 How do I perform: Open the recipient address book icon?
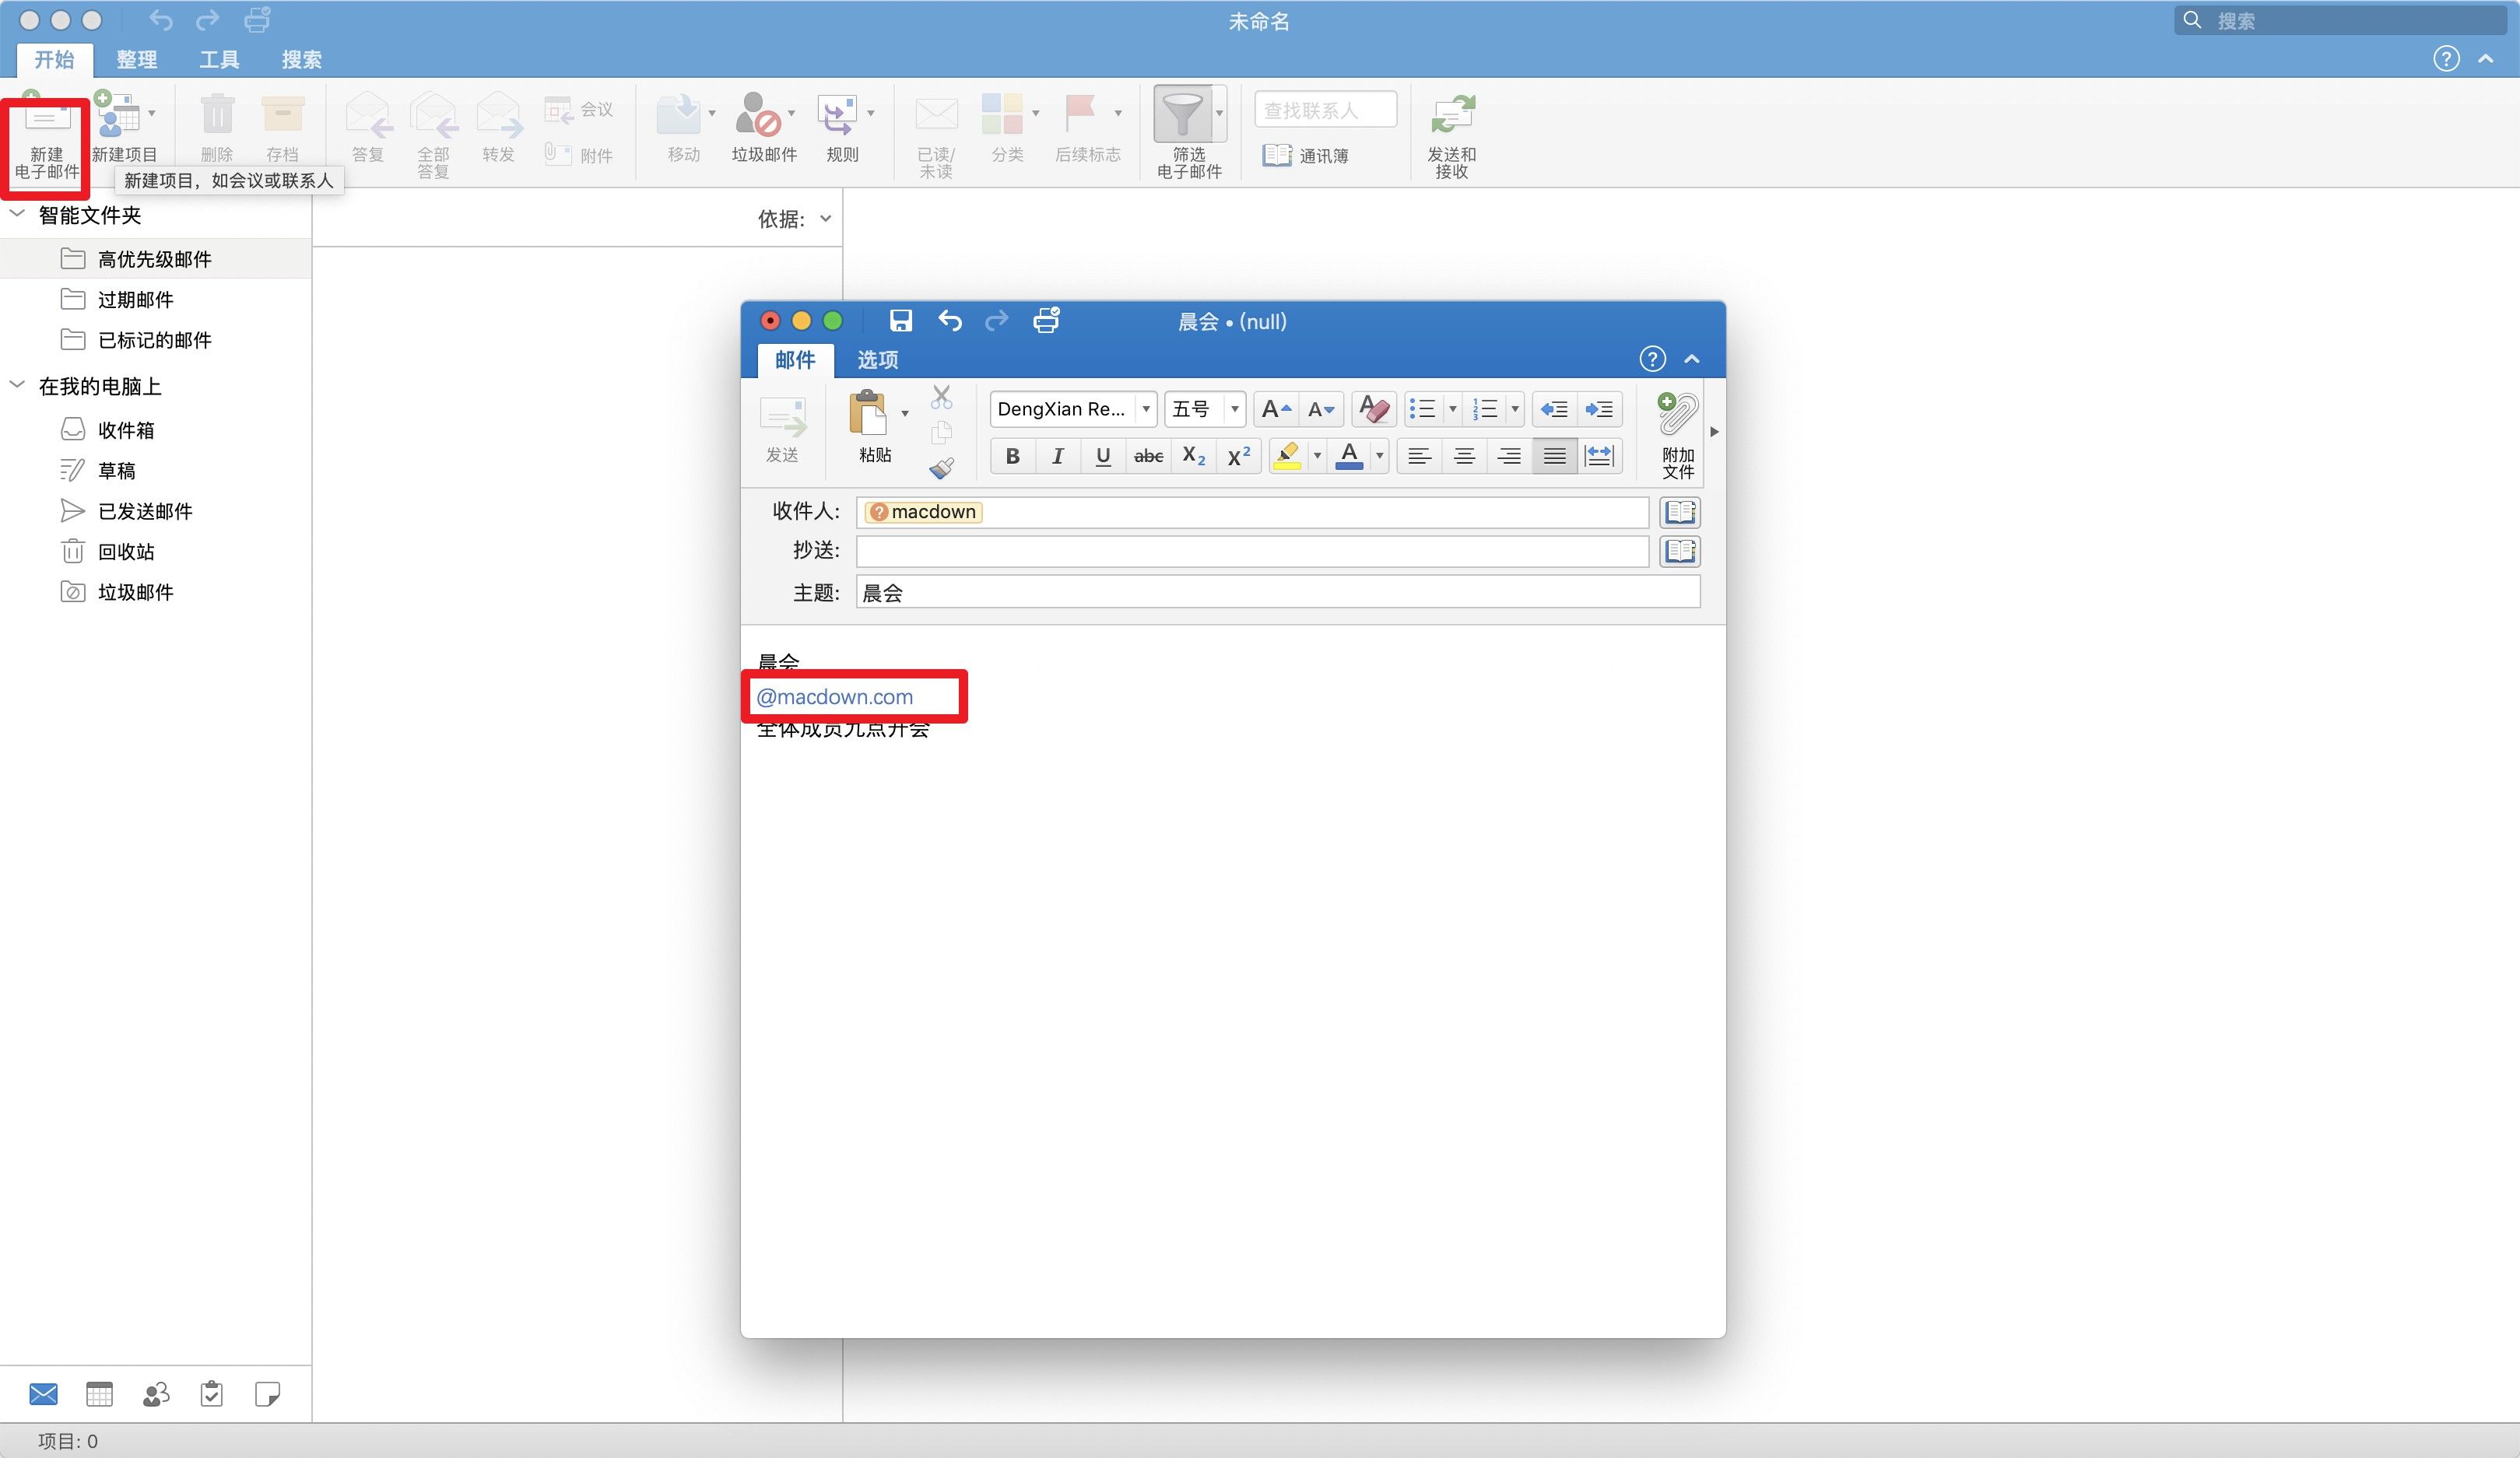(x=1680, y=512)
